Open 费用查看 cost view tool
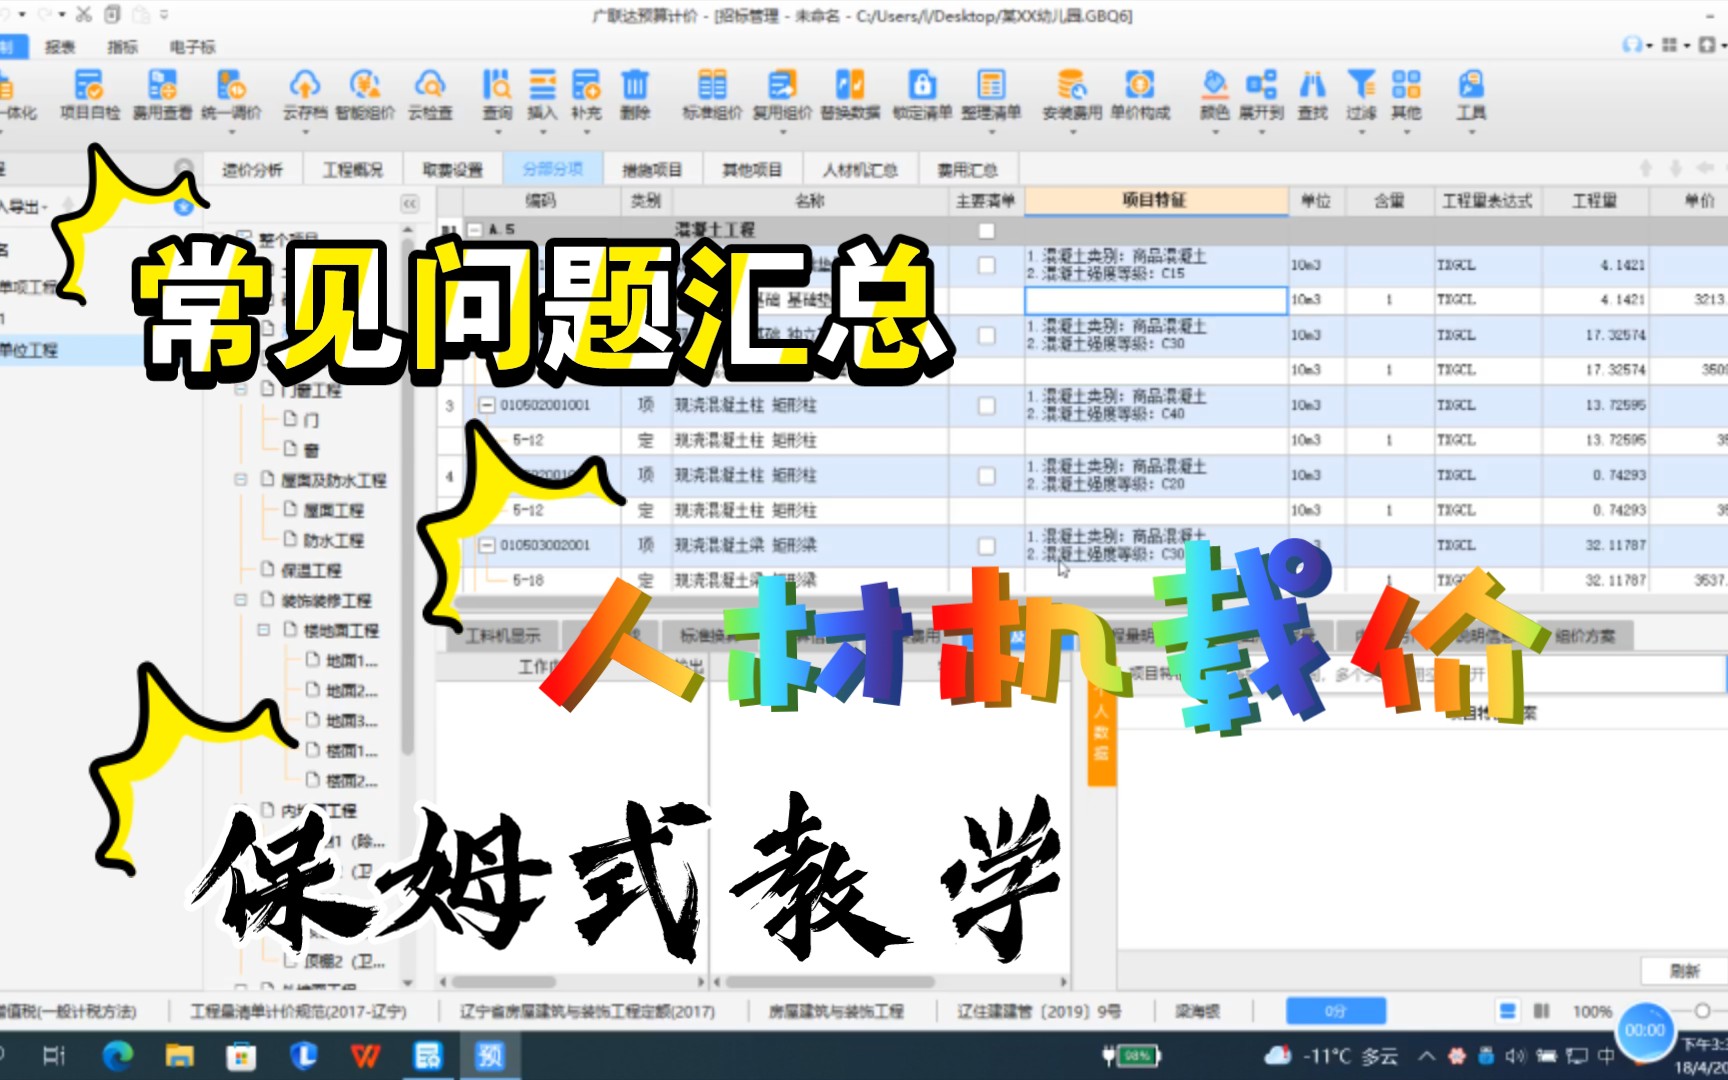This screenshot has height=1080, width=1728. click(162, 95)
